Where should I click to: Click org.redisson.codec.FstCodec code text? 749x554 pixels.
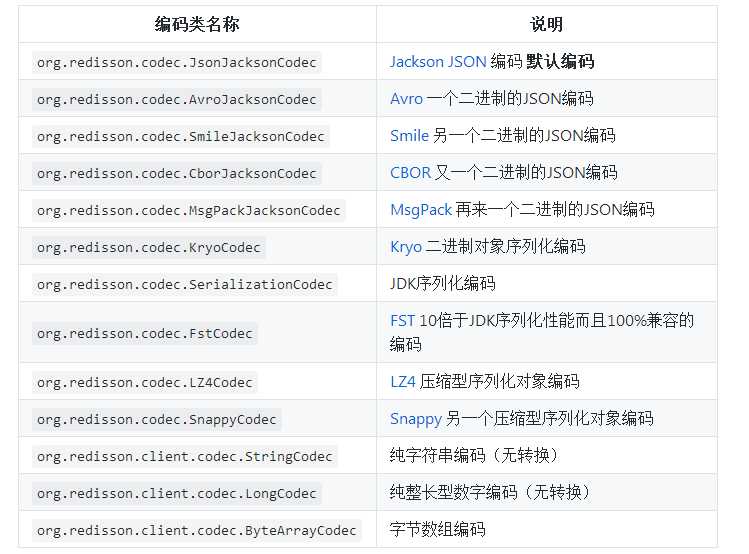(145, 333)
